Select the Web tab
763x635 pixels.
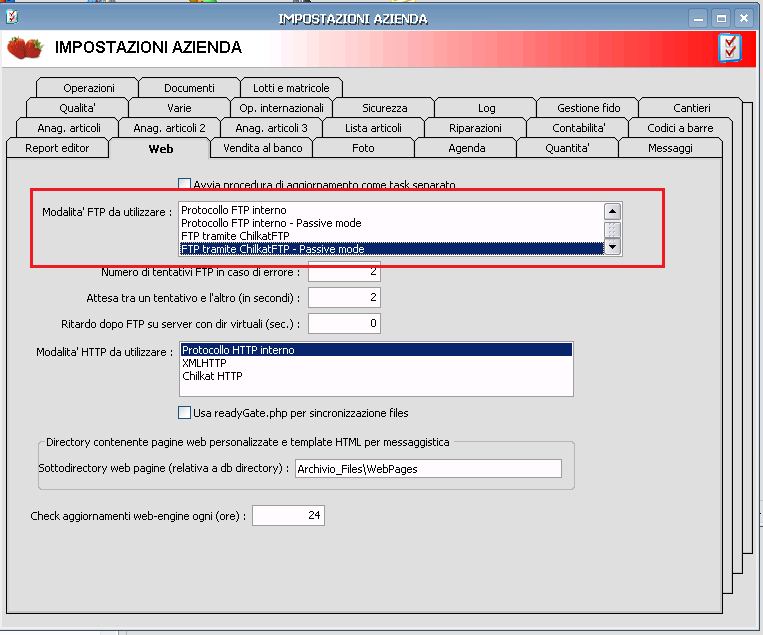[x=161, y=148]
